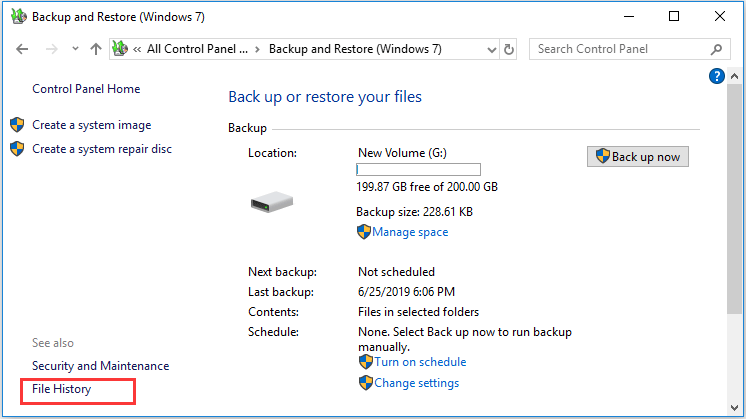Open Control Panel Home
This screenshot has width=746, height=419.
point(86,89)
